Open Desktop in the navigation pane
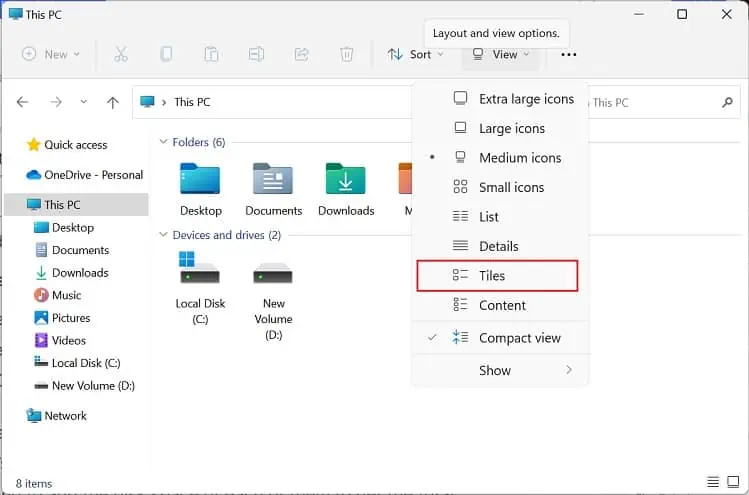The height and width of the screenshot is (495, 749). (x=64, y=227)
